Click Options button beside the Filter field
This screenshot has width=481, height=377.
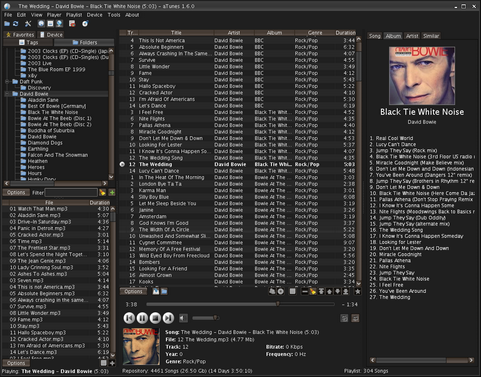(16, 193)
